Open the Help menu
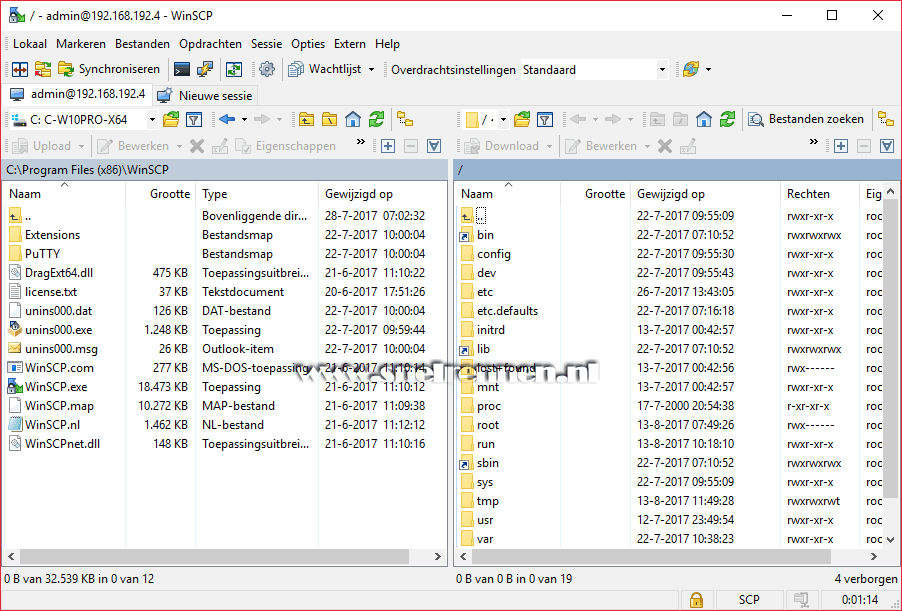 click(387, 44)
